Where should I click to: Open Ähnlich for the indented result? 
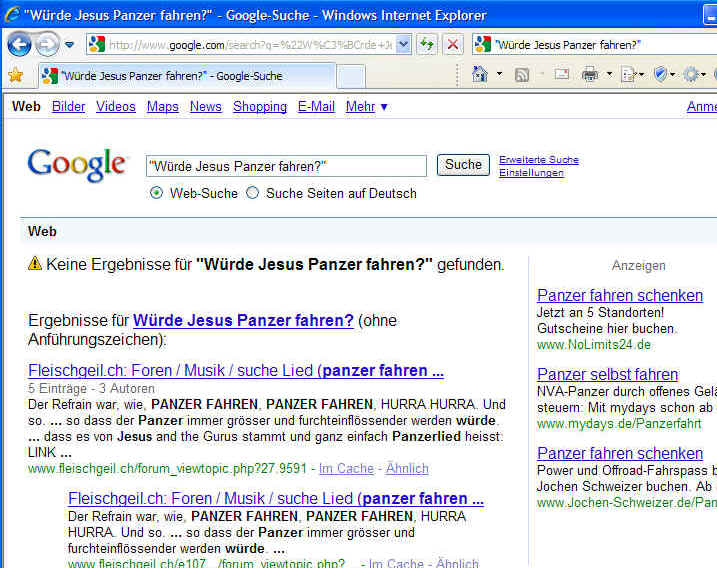click(457, 563)
